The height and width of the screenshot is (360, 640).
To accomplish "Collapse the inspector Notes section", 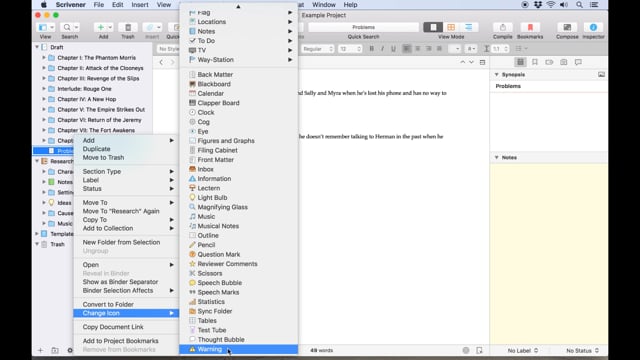I will point(497,158).
